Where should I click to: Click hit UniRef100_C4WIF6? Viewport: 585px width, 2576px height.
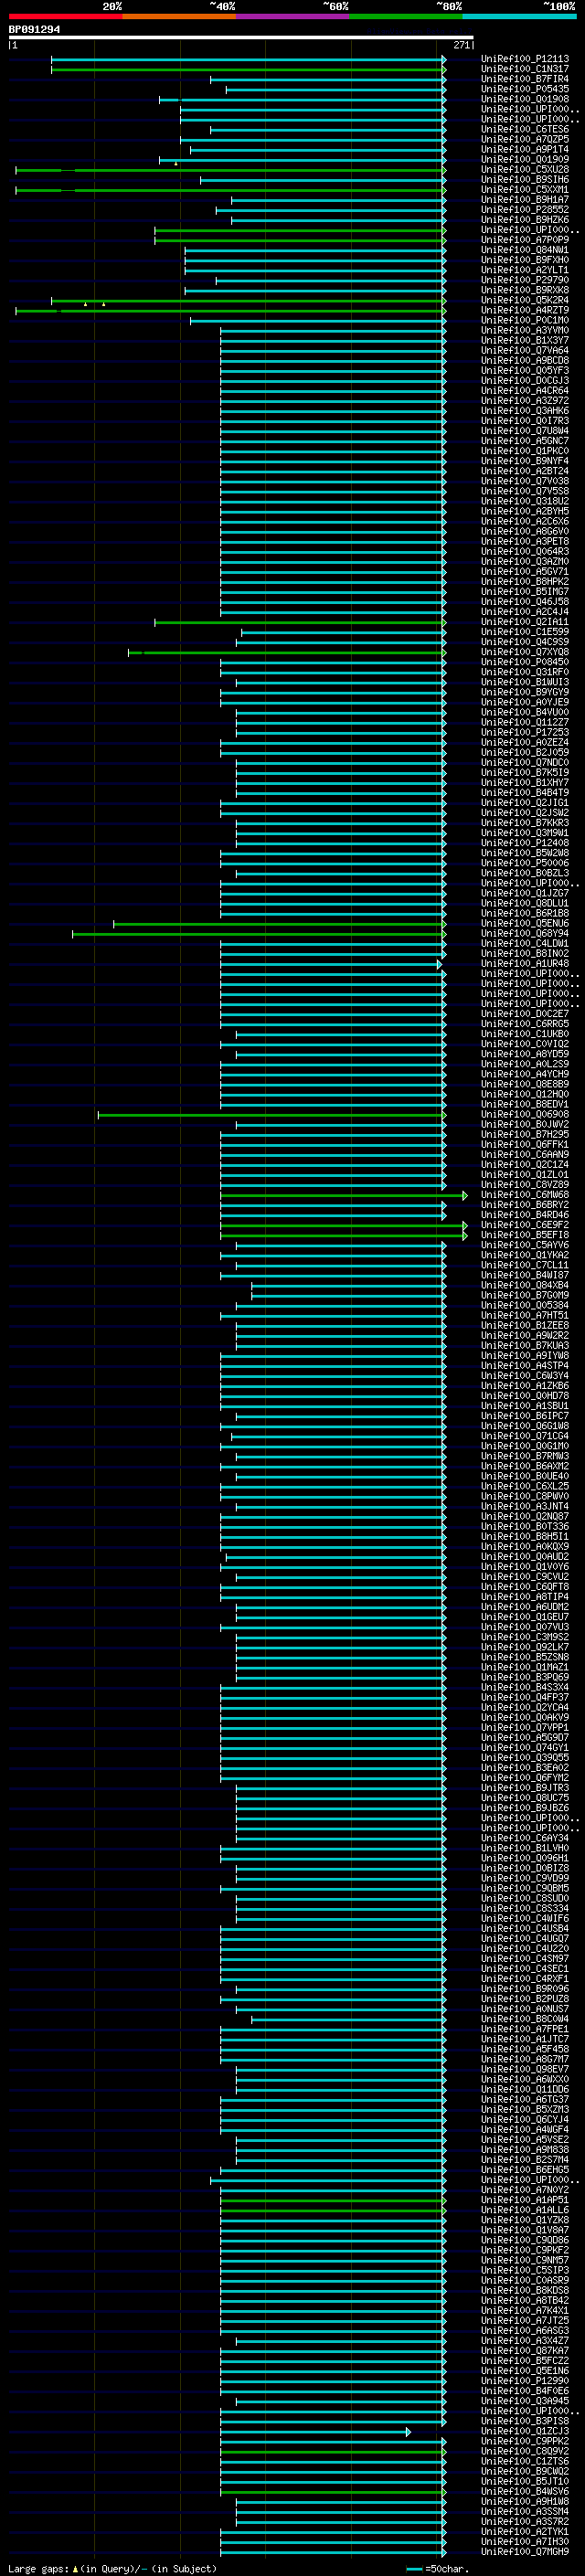(525, 1918)
